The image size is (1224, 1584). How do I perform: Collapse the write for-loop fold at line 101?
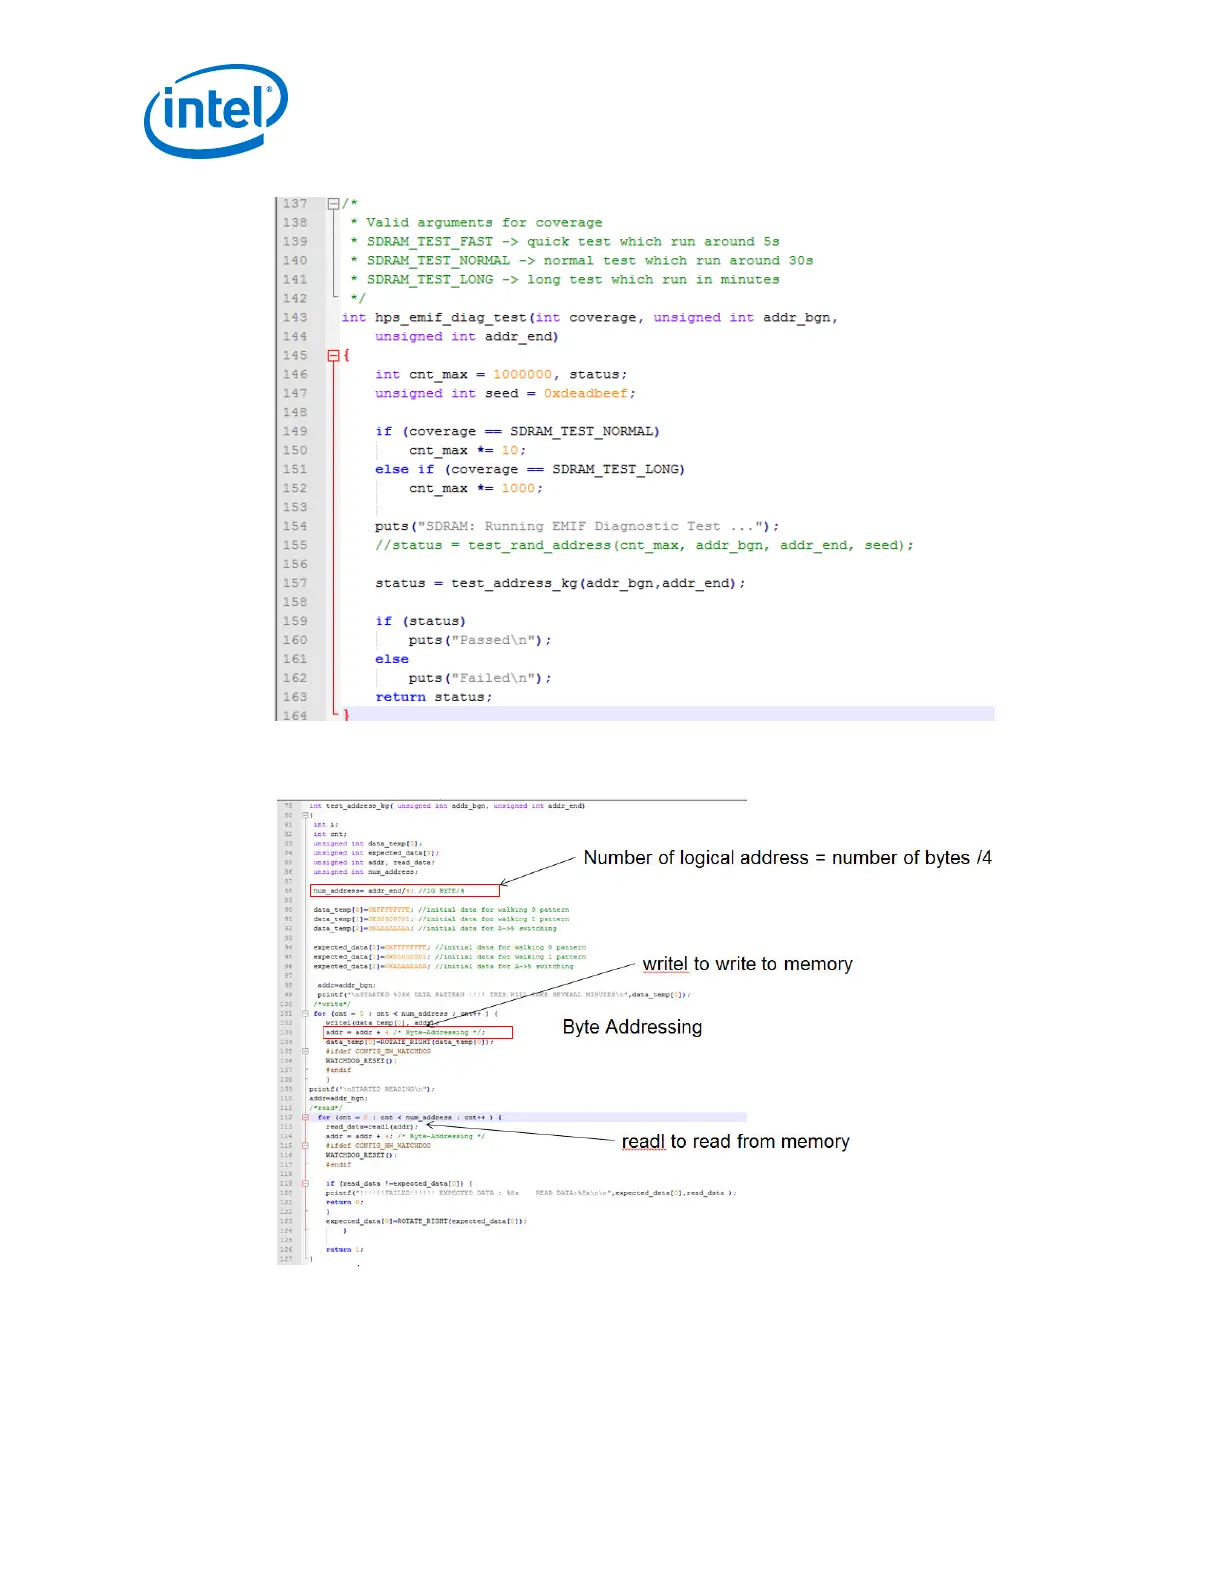306,1013
